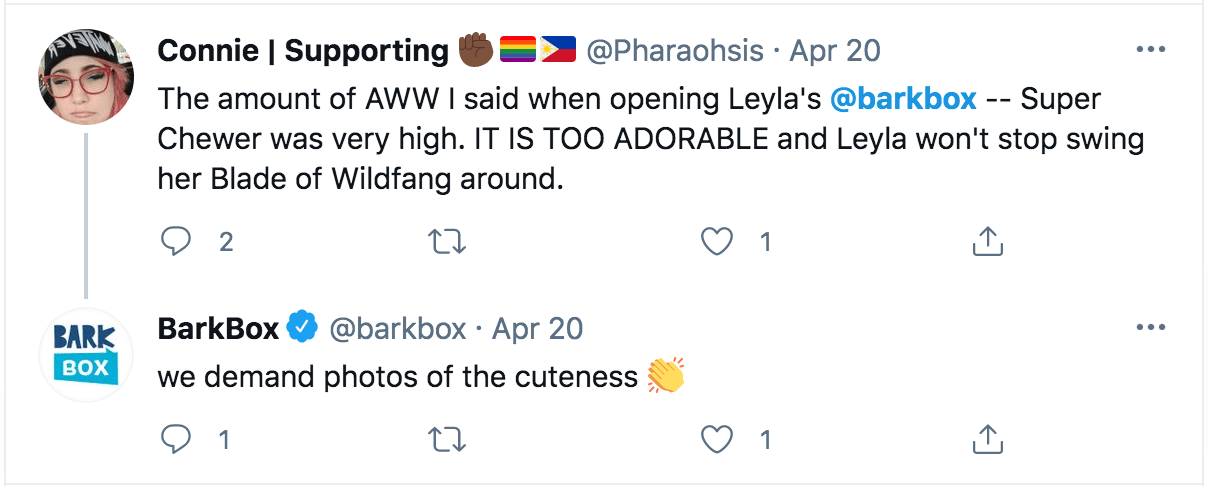
Task: Reply to Connie's tweet
Action: 175,241
